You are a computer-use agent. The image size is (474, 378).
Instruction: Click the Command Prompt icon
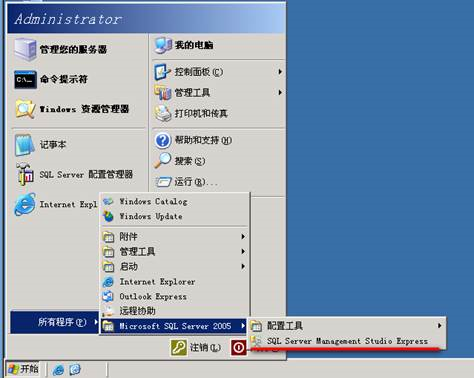25,79
